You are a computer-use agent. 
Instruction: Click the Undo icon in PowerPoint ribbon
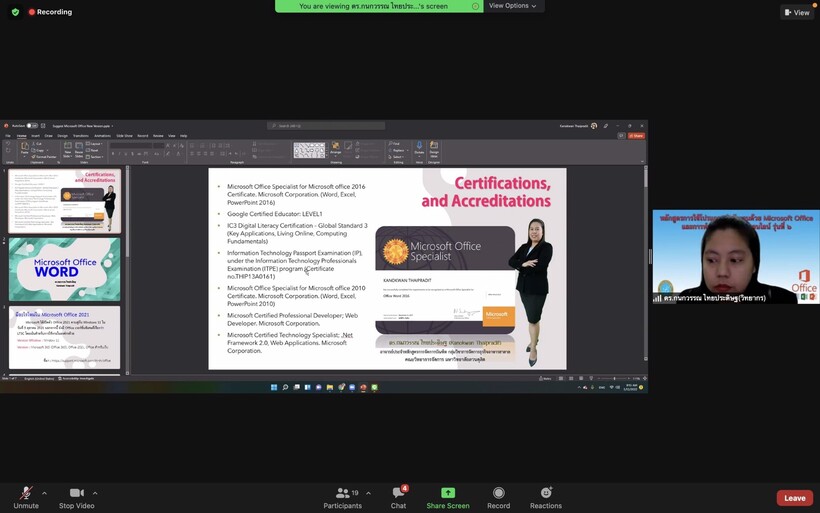8,144
